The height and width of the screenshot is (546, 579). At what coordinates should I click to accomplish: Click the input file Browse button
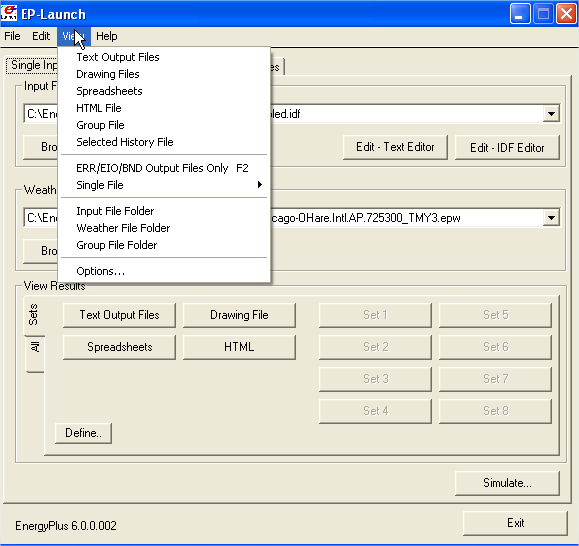coord(41,147)
